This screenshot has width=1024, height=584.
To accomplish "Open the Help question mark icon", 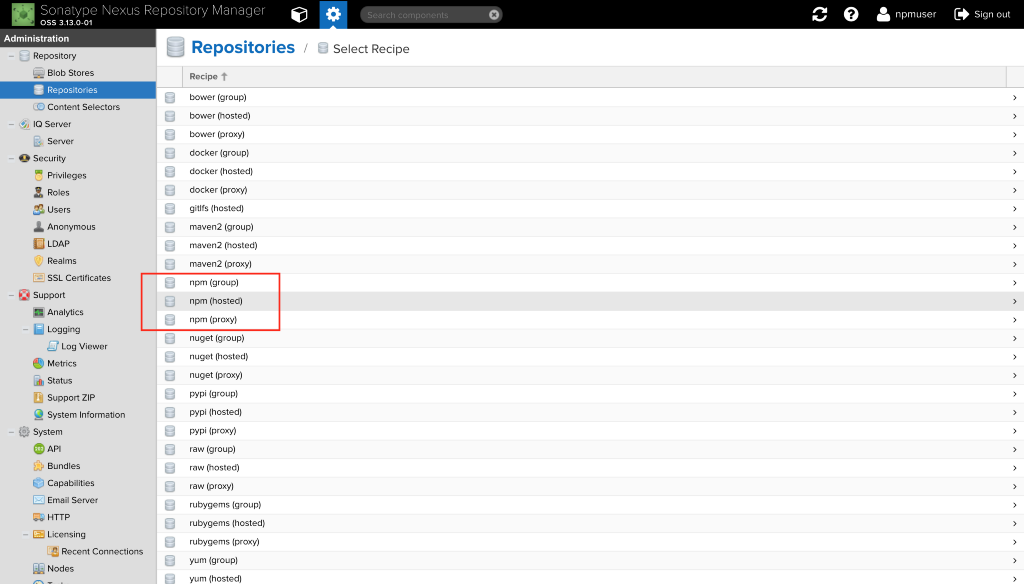I will 851,14.
